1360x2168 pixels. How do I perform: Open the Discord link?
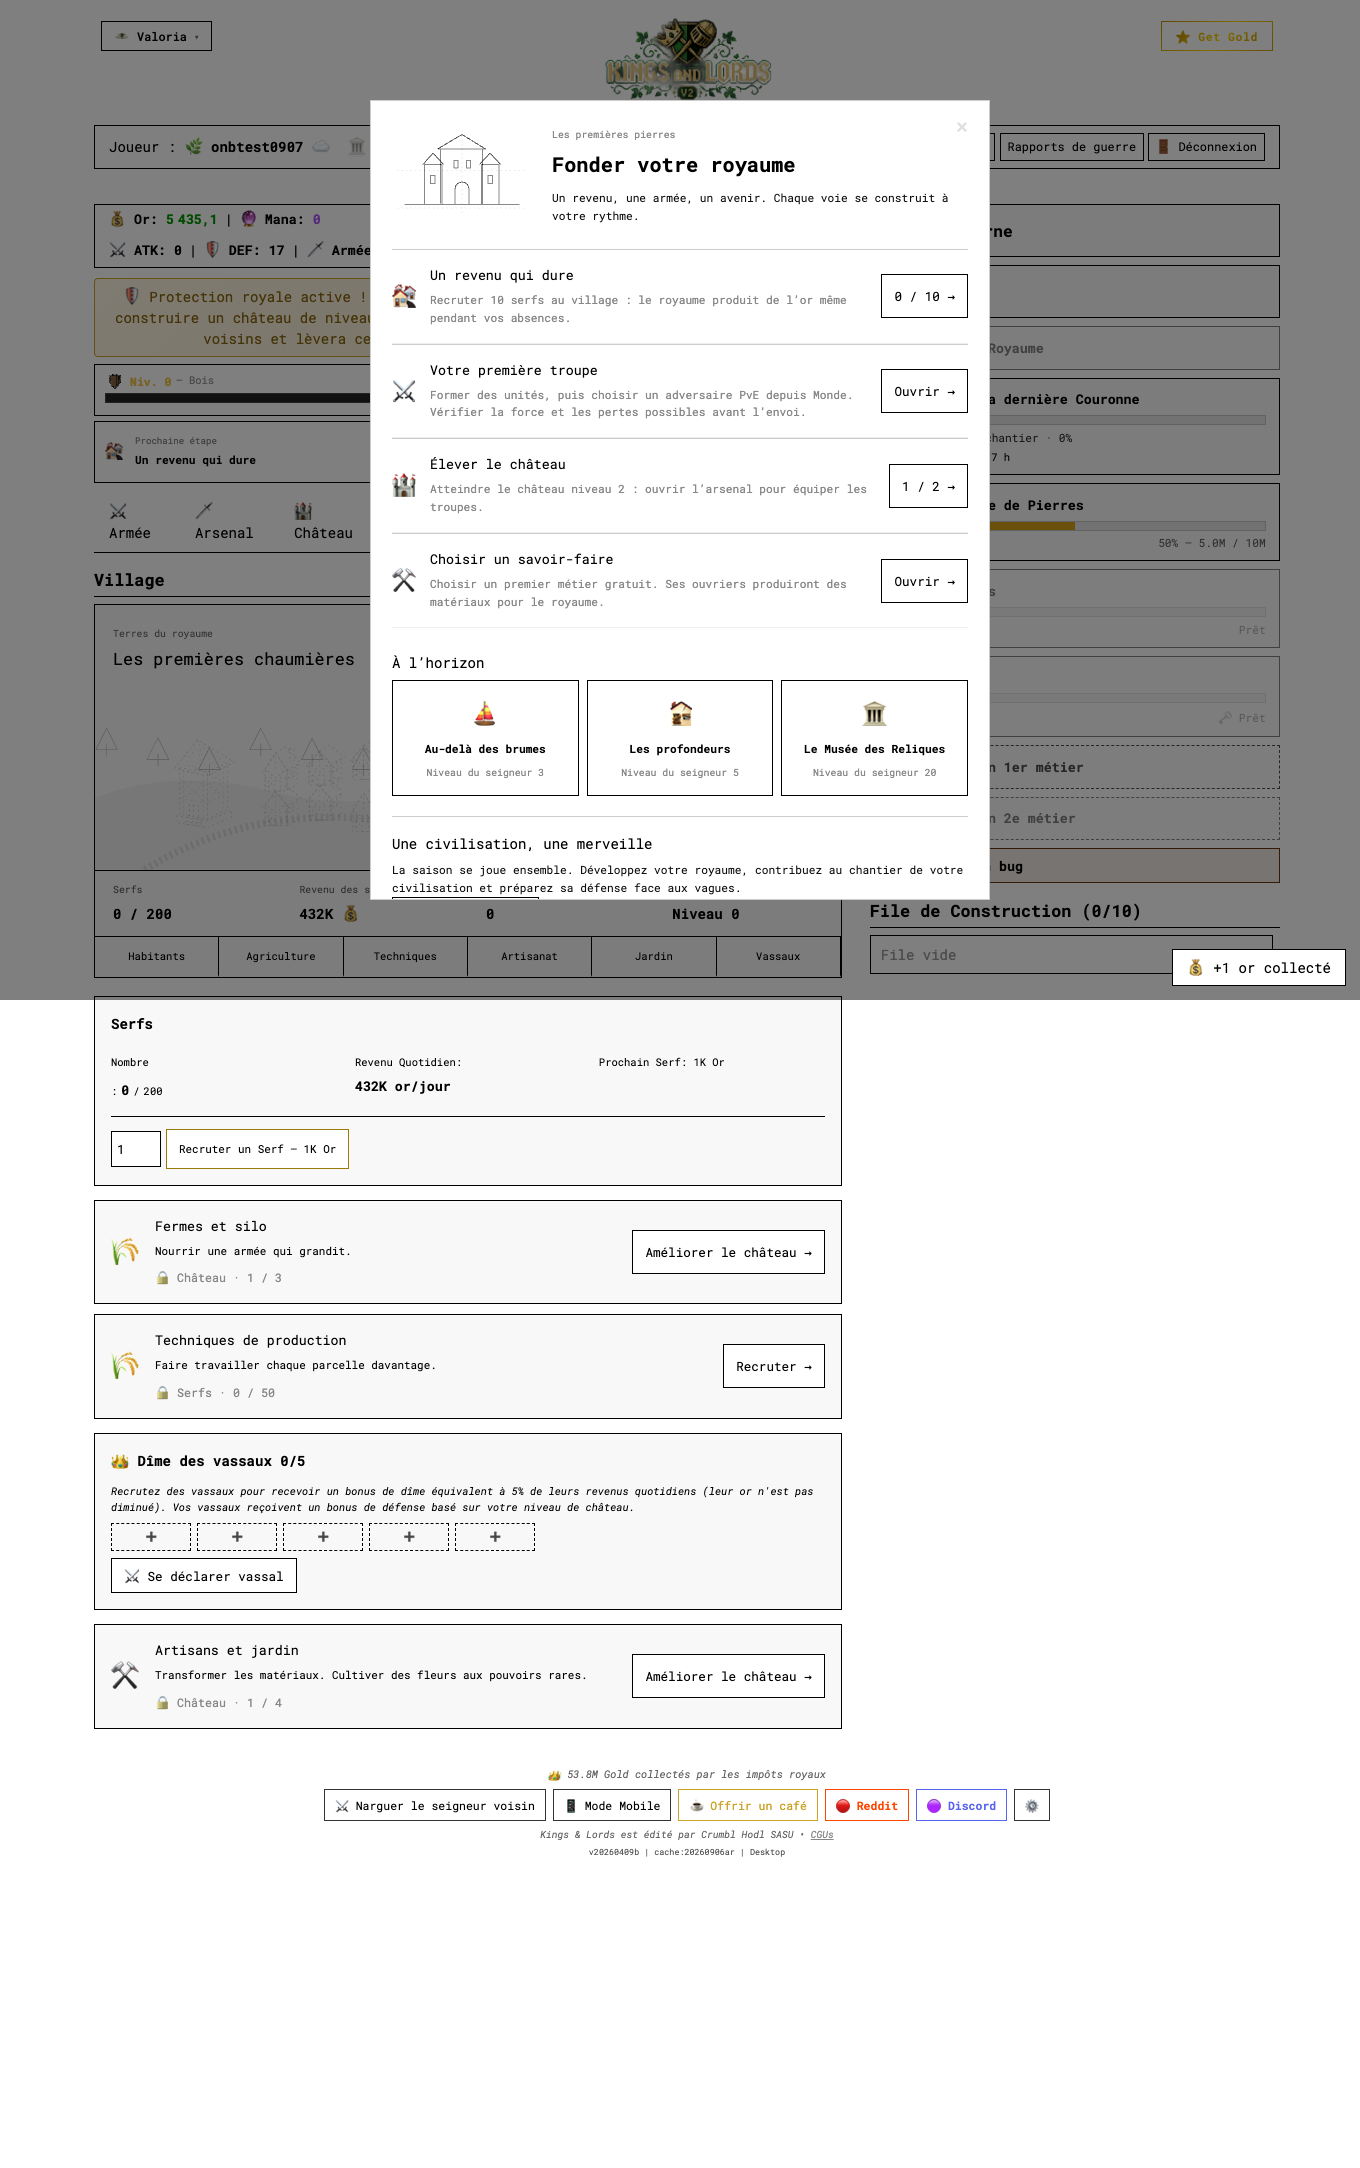[x=961, y=1805]
